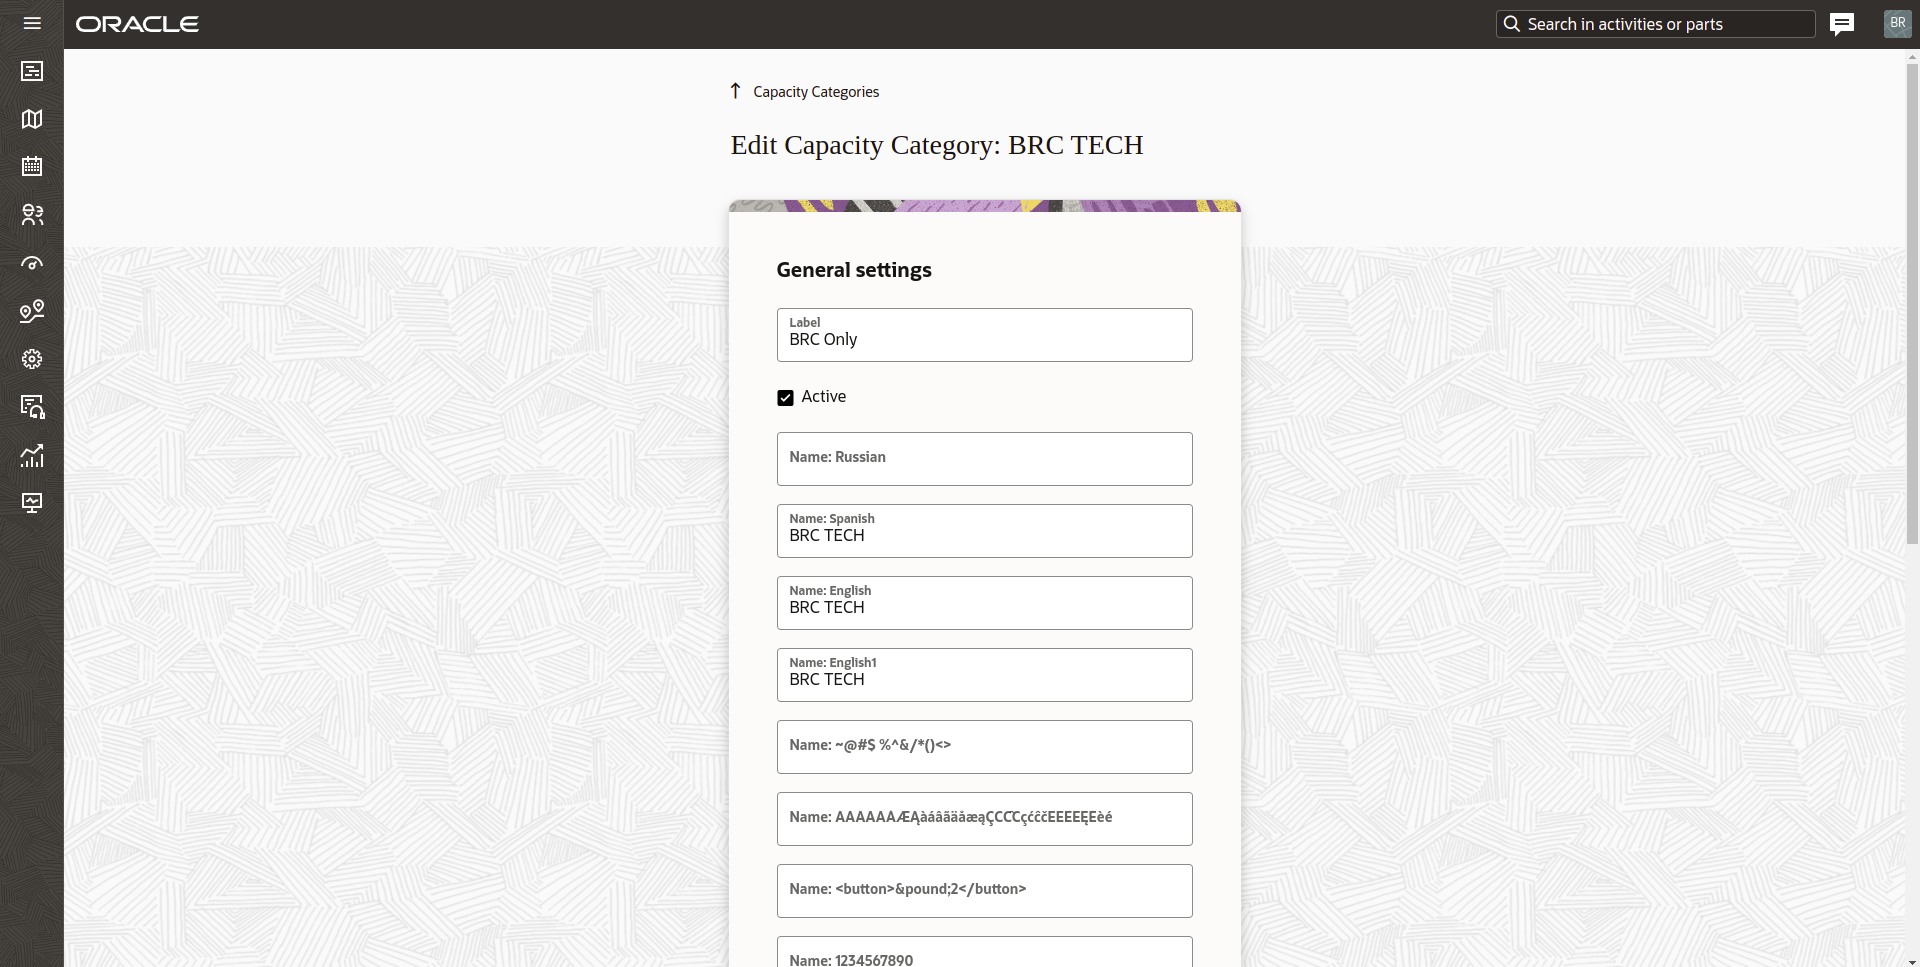Open the gauge/quota sidebar icon
The height and width of the screenshot is (967, 1920).
pos(32,263)
